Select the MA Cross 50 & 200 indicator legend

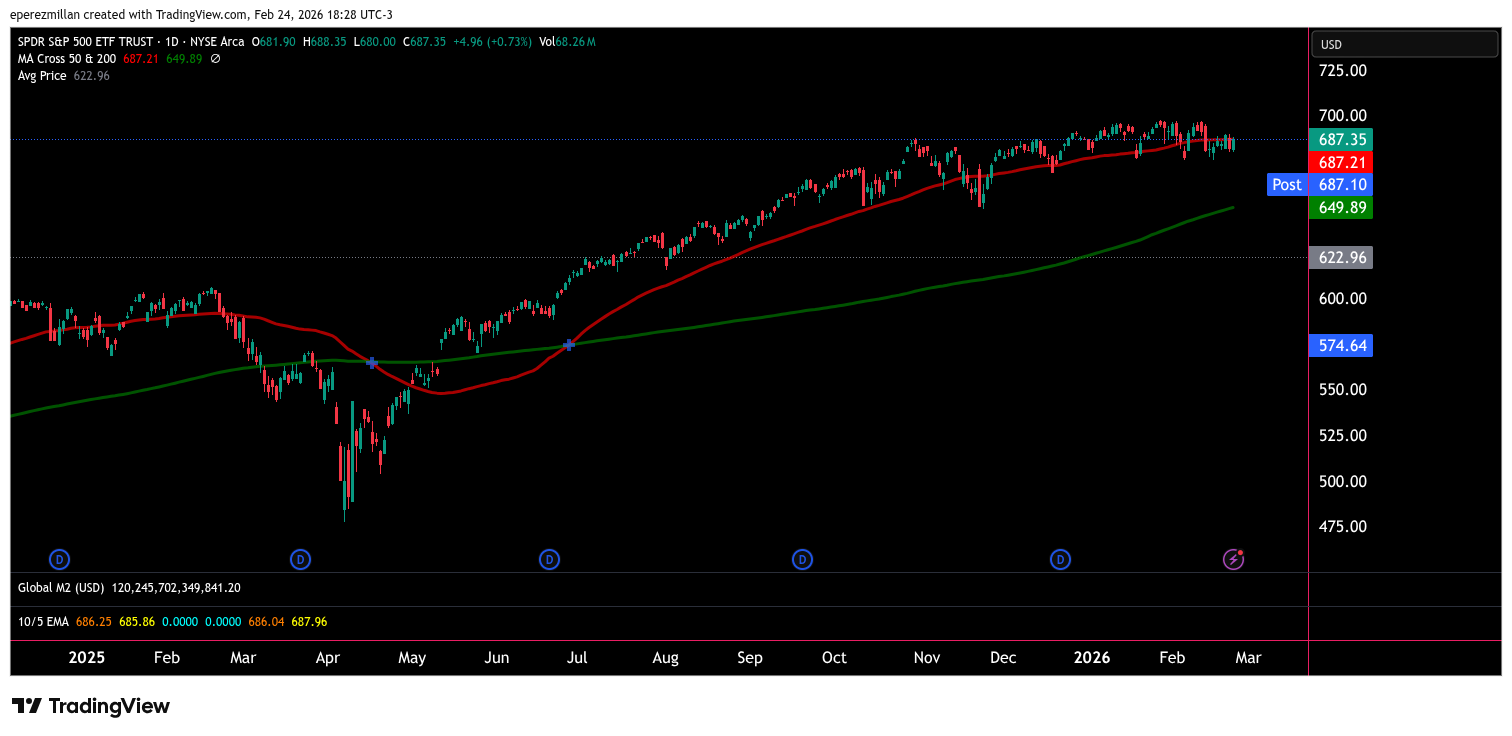pyautogui.click(x=67, y=59)
